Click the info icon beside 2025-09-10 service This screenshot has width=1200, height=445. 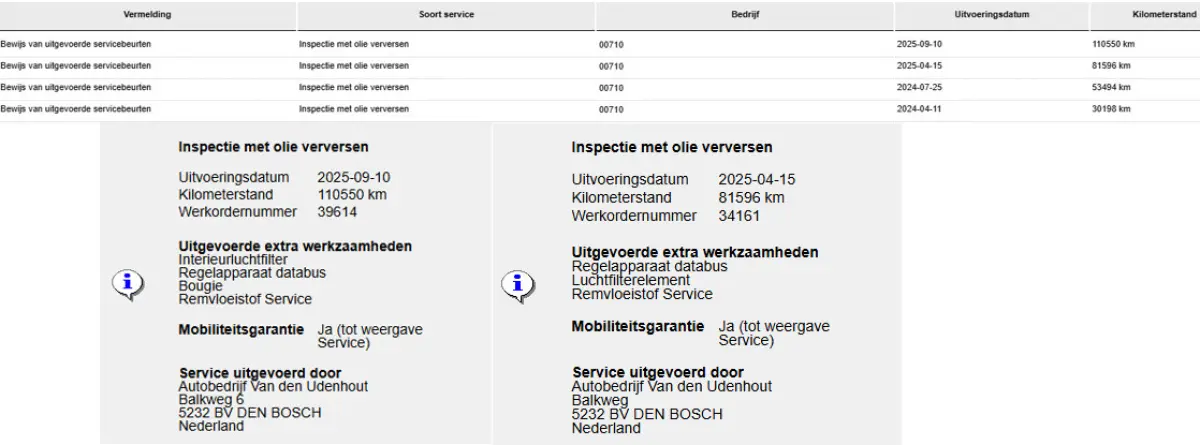127,285
